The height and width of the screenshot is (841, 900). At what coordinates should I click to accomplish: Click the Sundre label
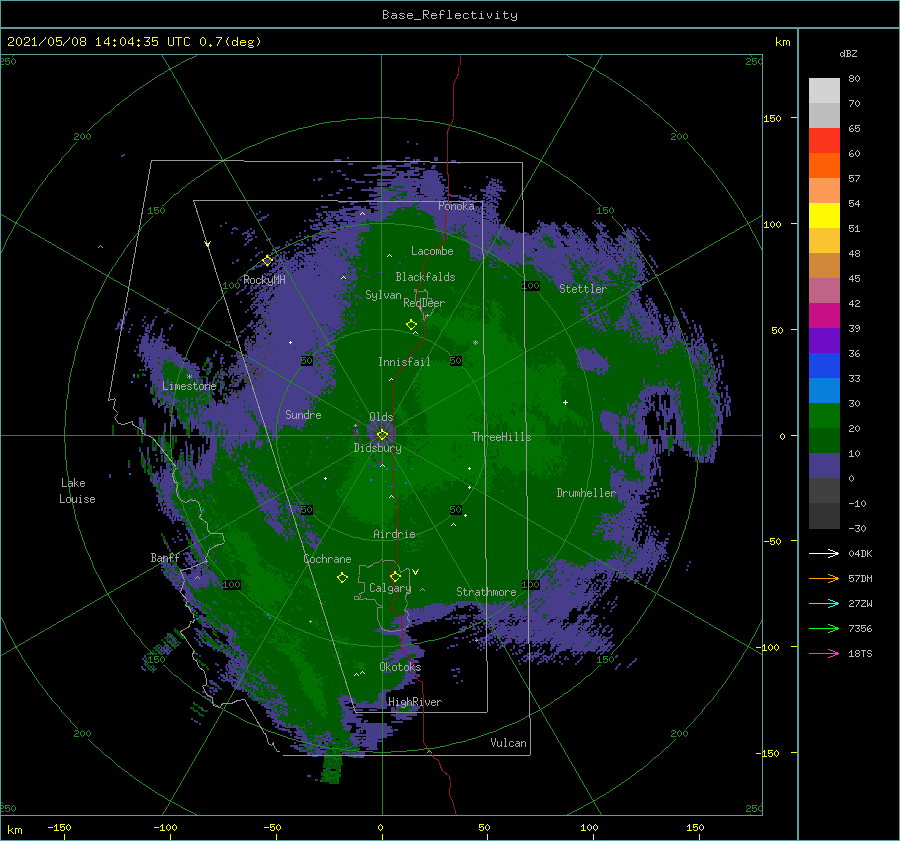[x=304, y=415]
